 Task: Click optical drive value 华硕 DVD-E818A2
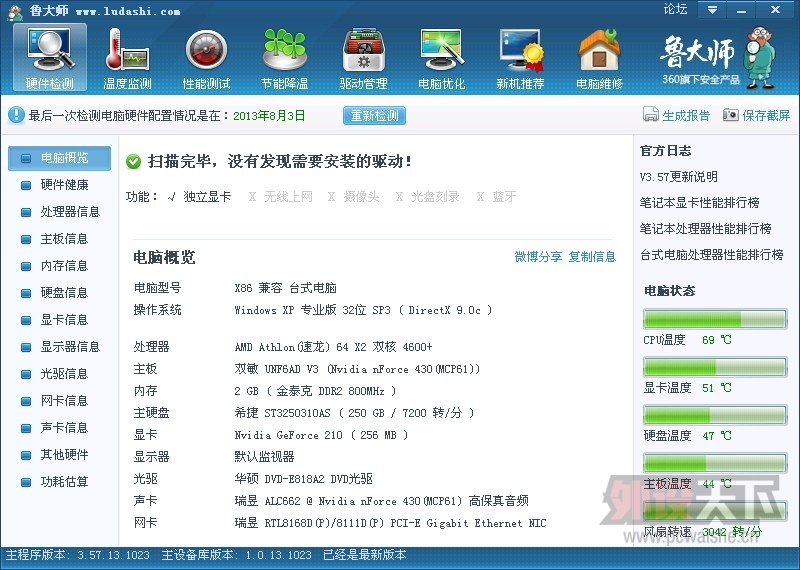(x=303, y=479)
